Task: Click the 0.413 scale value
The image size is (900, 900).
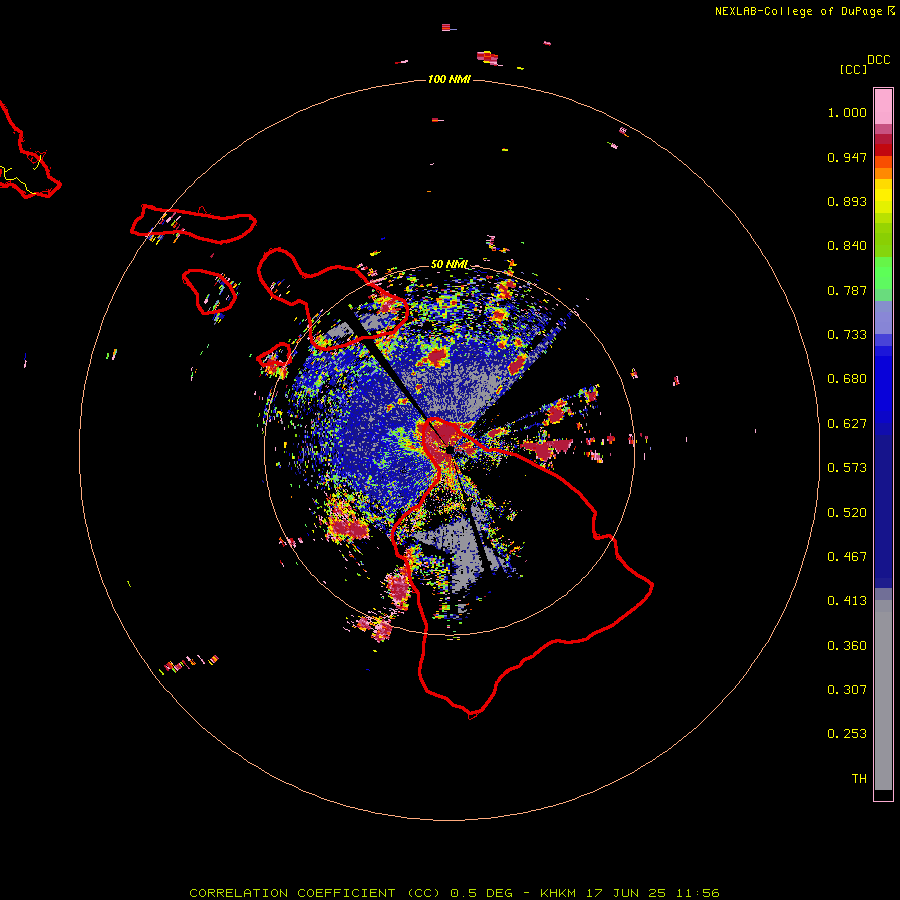Action: tap(847, 601)
